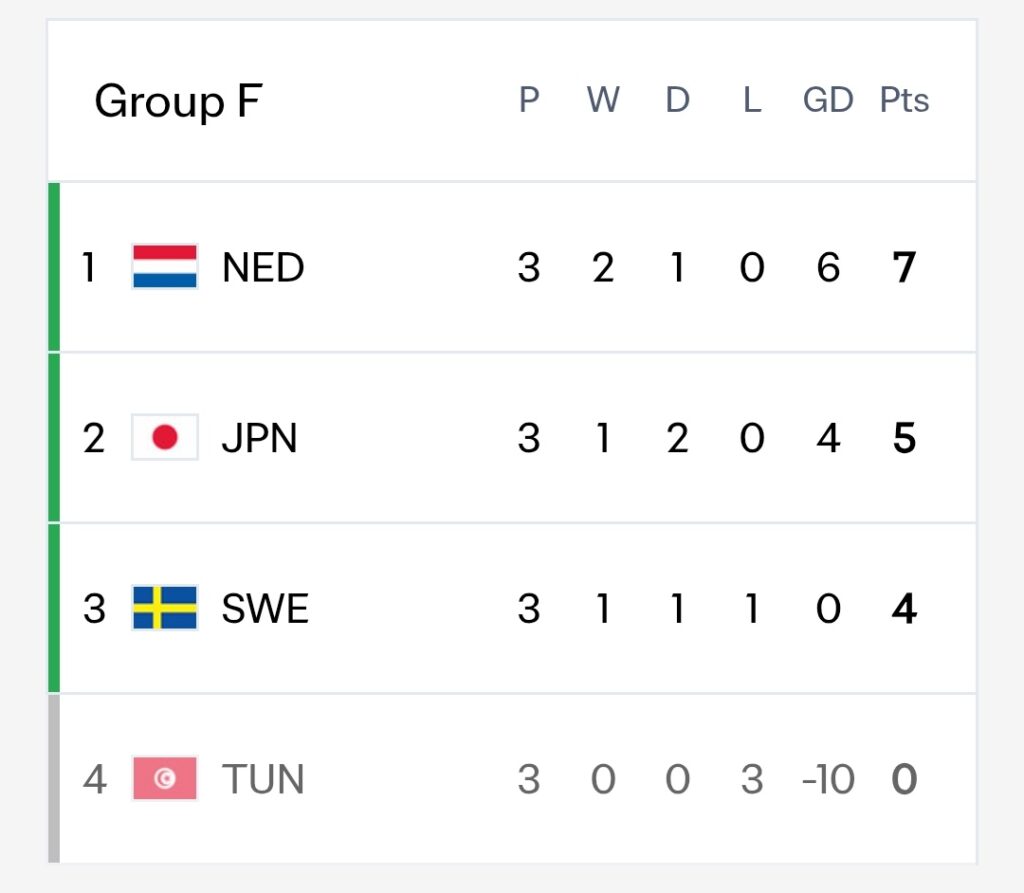Click the Pts column header
Screen dimensions: 1024x893
904,100
